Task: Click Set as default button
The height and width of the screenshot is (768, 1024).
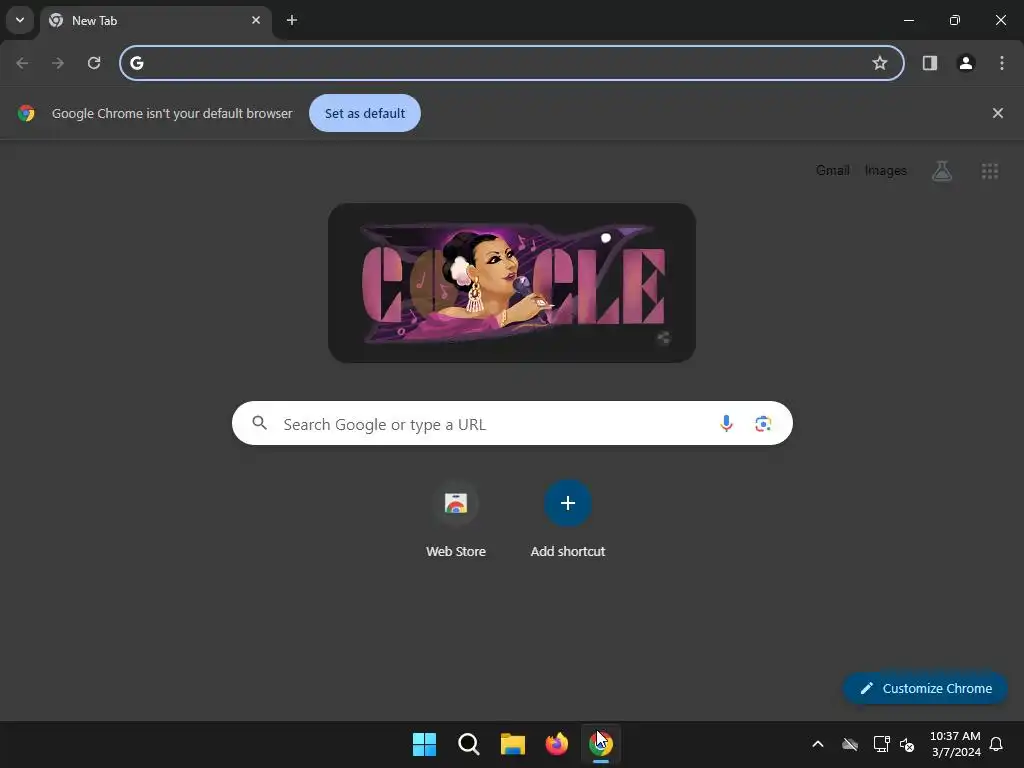Action: 365,113
